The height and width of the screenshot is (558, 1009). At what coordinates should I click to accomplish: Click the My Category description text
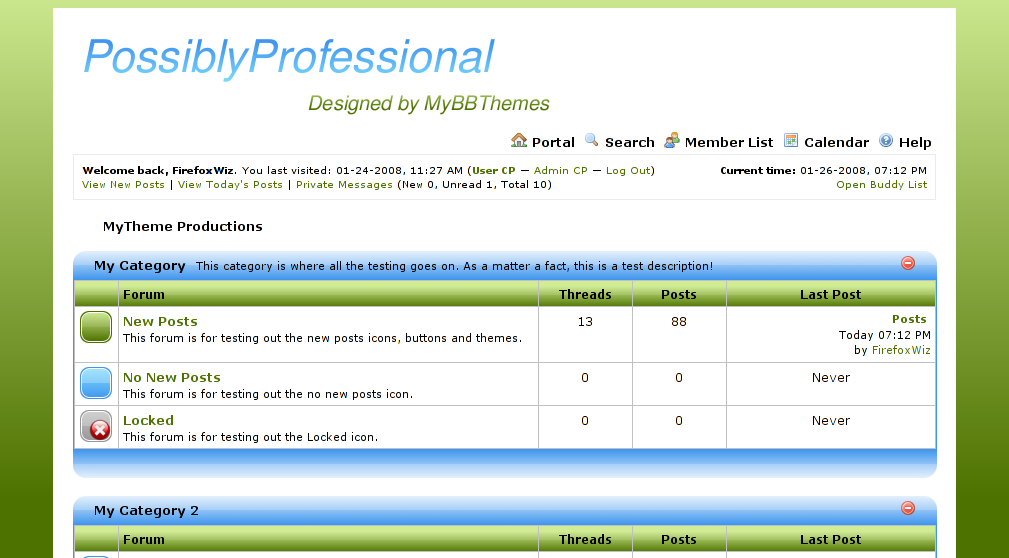click(454, 266)
